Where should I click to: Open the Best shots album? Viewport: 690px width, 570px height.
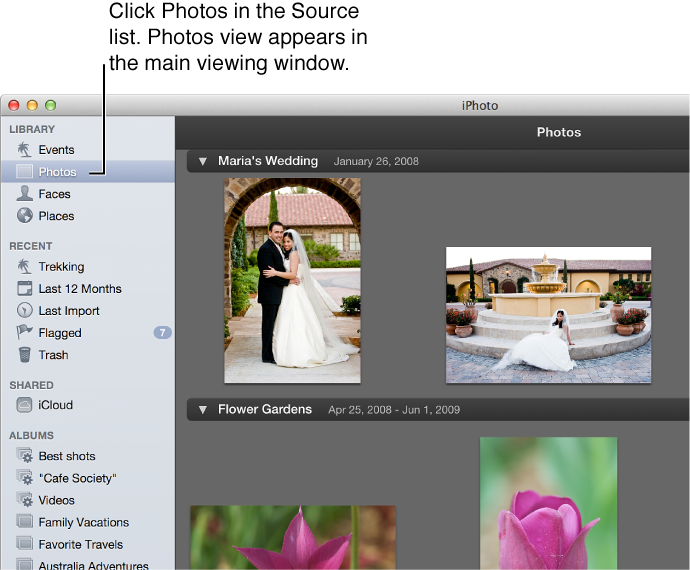pyautogui.click(x=88, y=456)
